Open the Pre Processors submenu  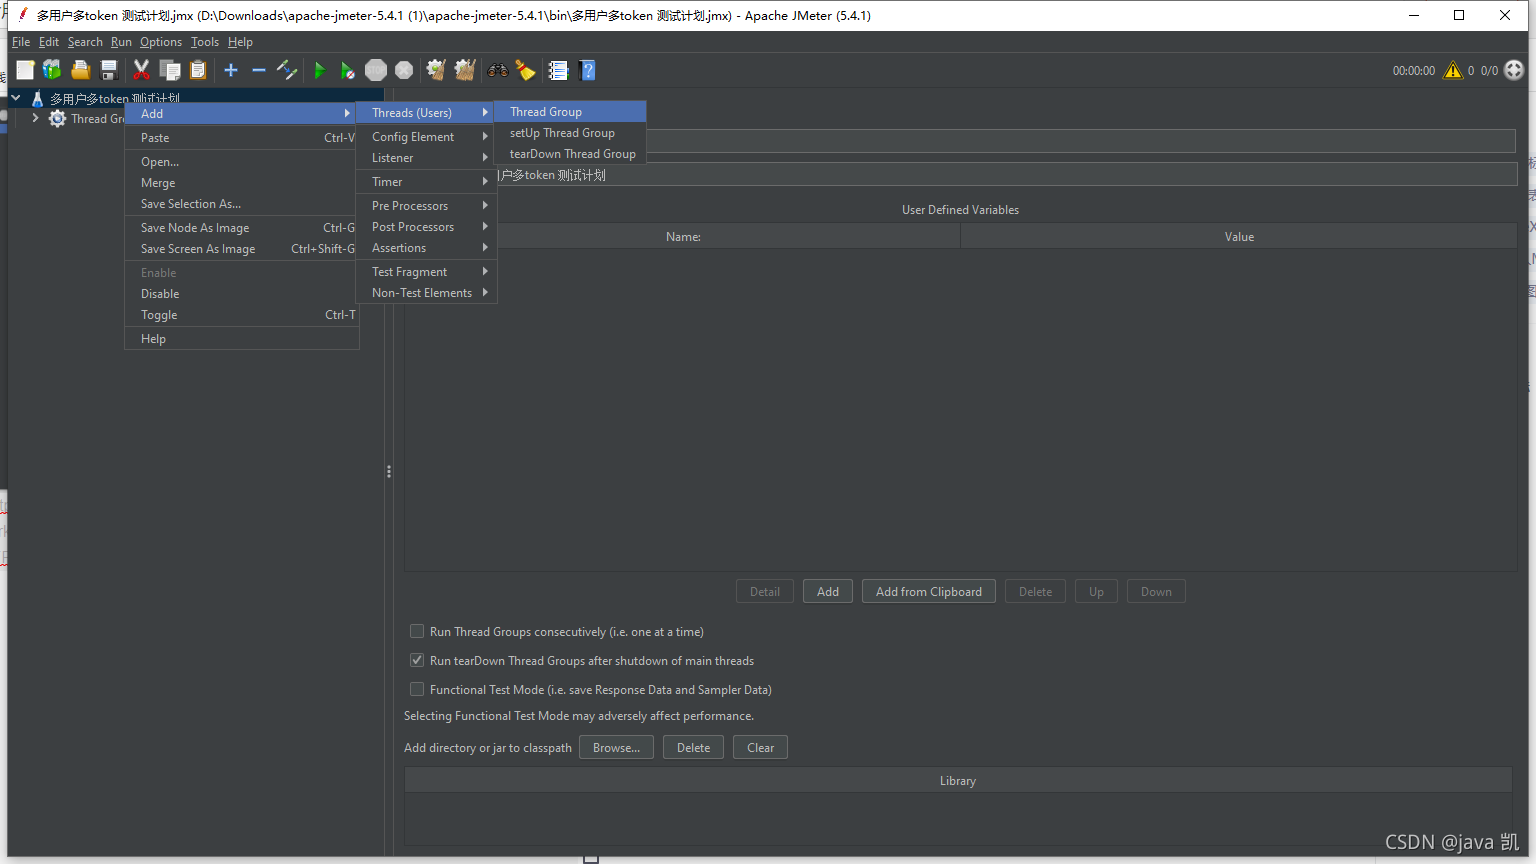tap(426, 206)
